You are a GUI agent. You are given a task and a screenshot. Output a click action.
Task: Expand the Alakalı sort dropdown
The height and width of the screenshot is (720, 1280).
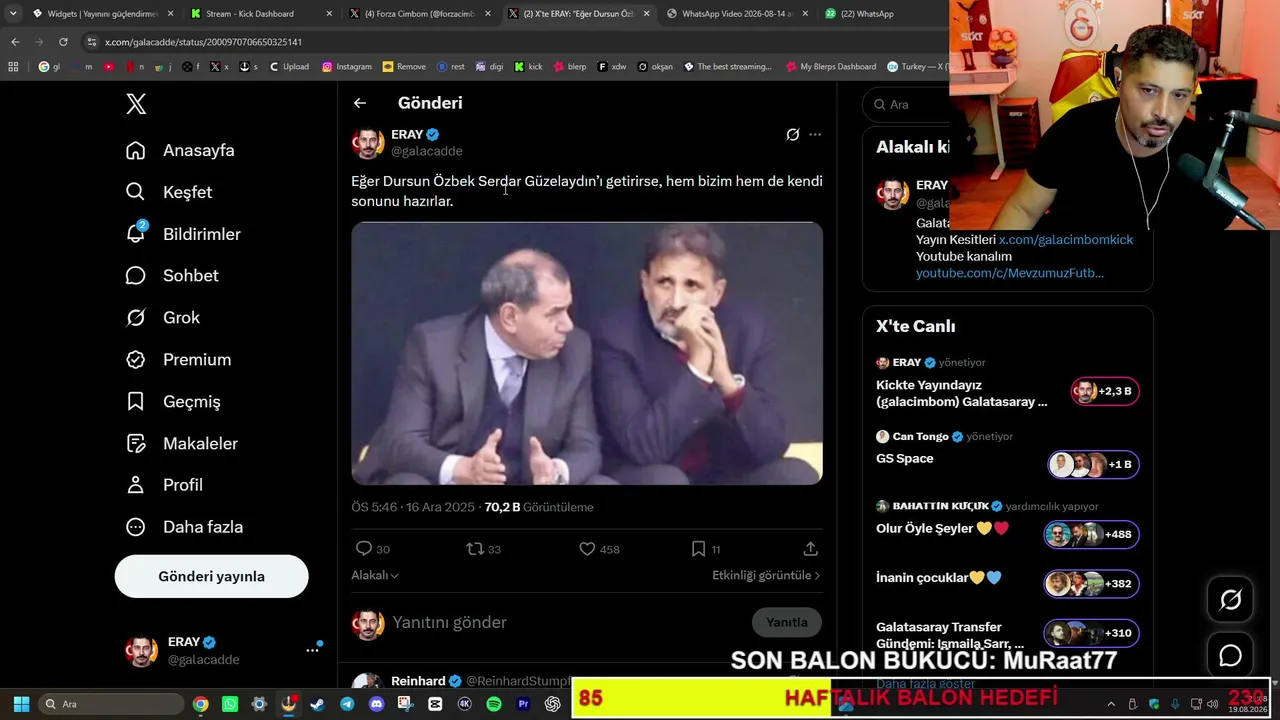tap(375, 575)
